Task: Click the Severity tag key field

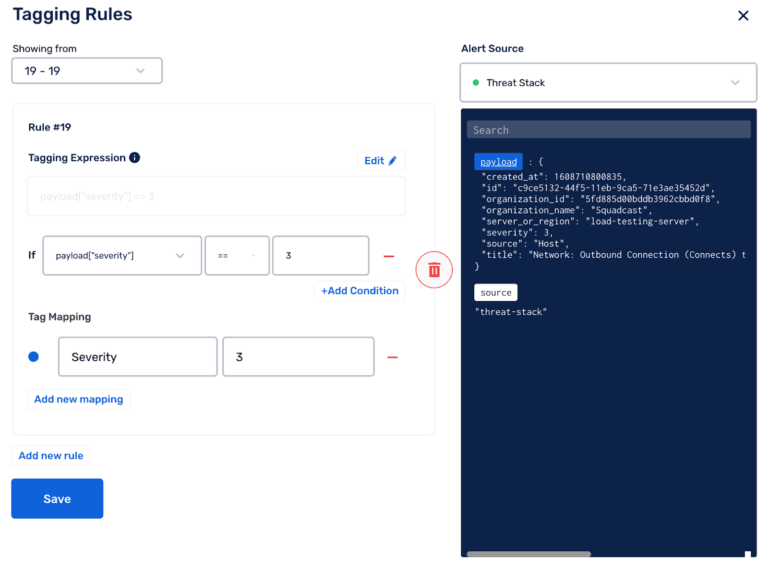Action: (x=137, y=357)
